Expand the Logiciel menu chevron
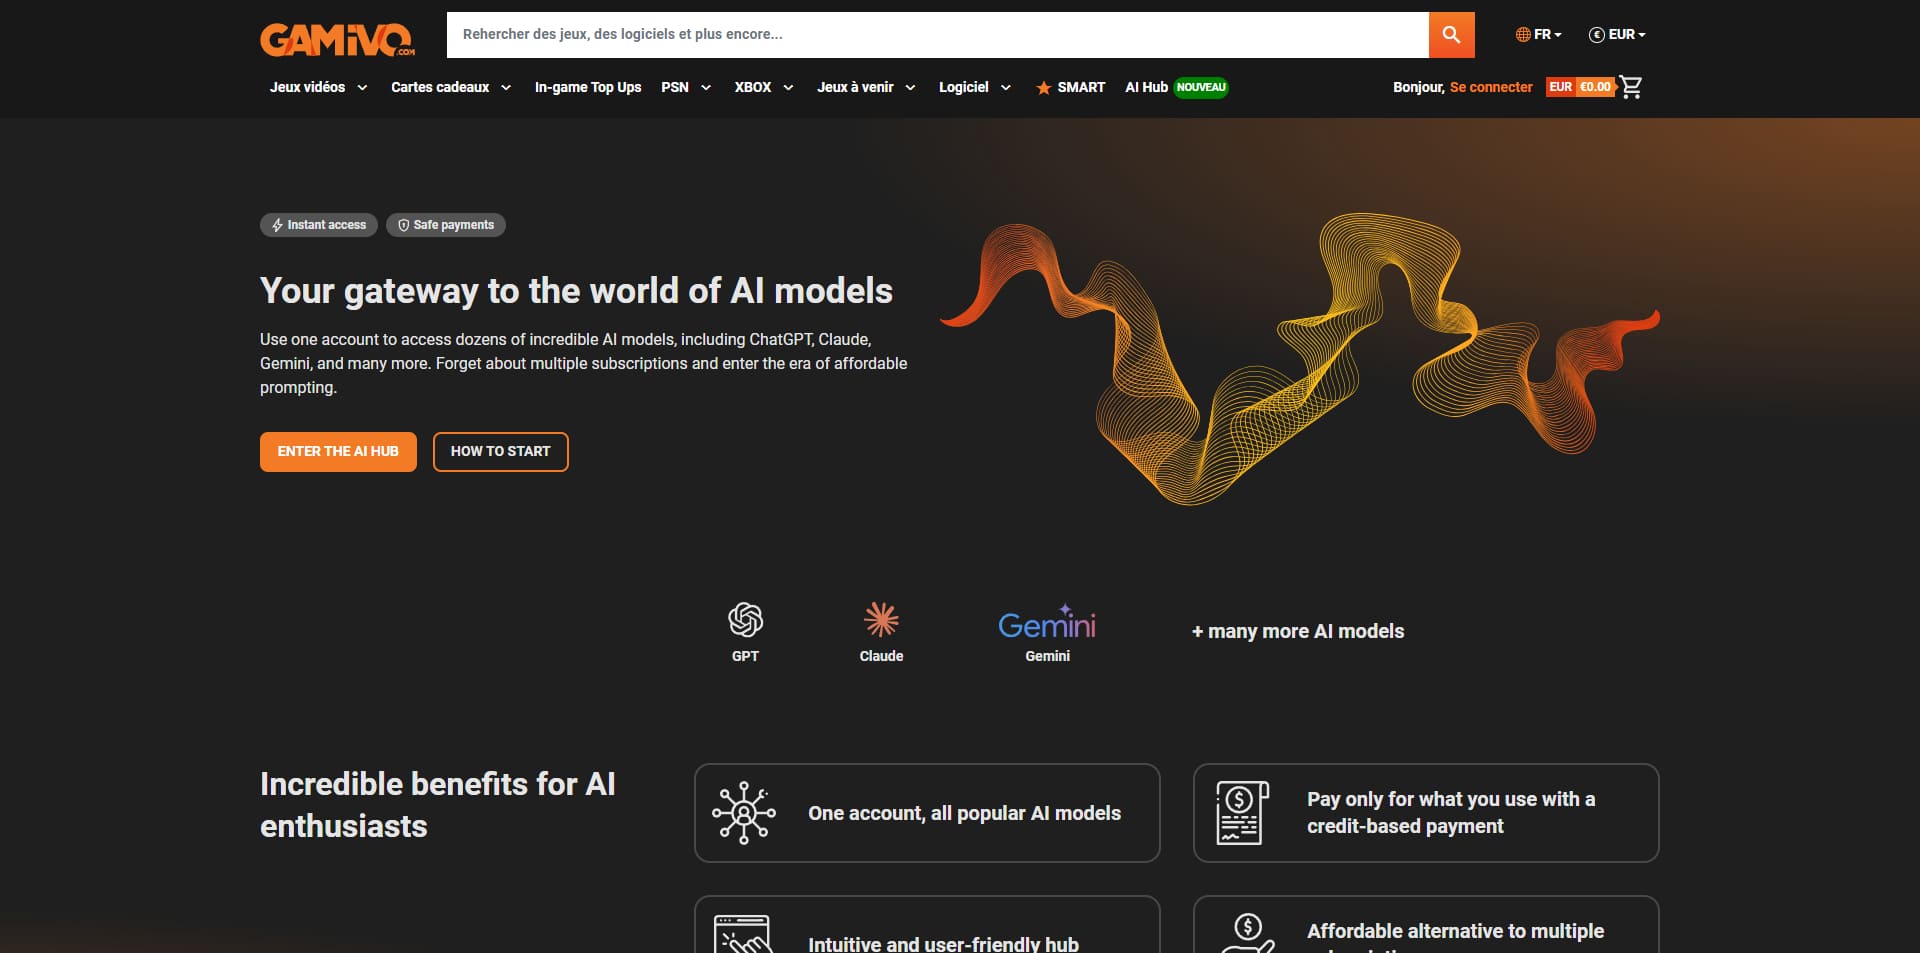Image resolution: width=1920 pixels, height=953 pixels. tap(1006, 88)
